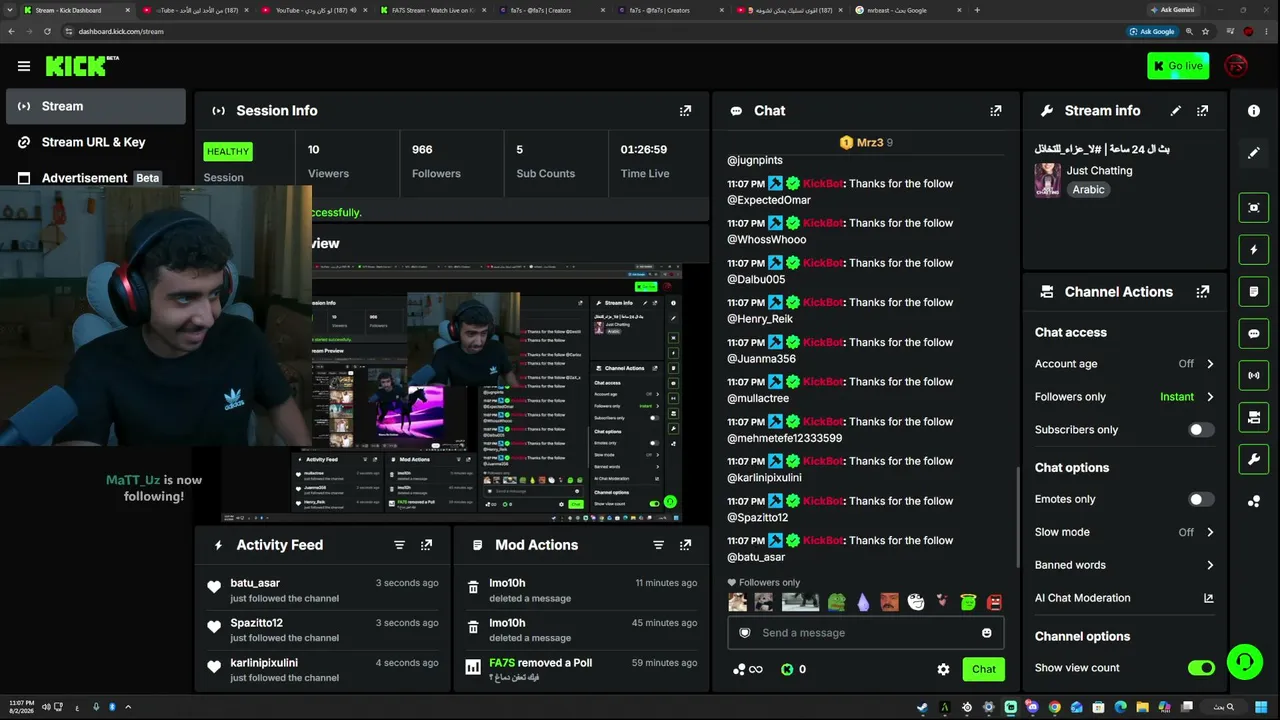Viewport: 1280px width, 720px height.
Task: Pop out the Stream info panel
Action: tap(1203, 111)
